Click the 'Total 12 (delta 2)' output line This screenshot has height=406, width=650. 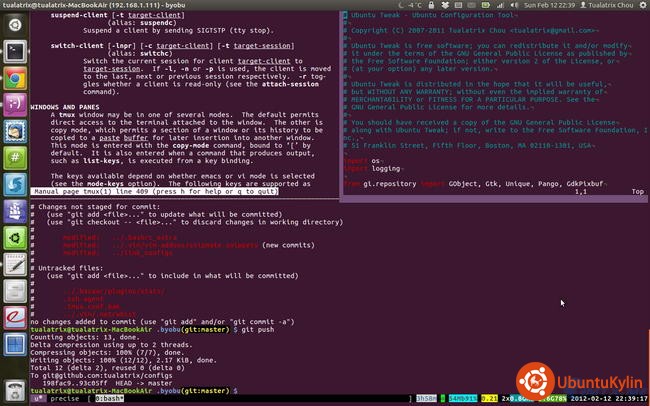coord(107,368)
